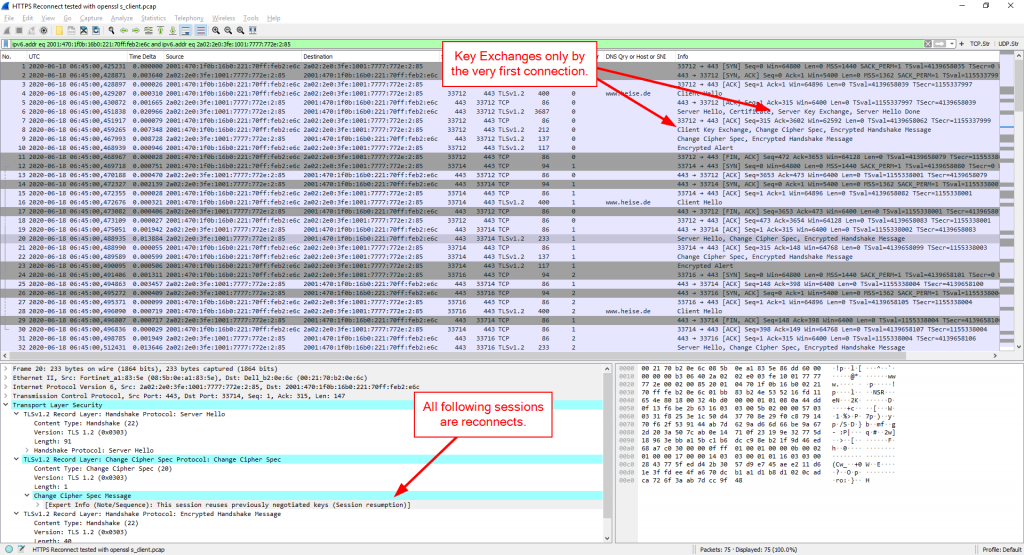
Task: Click the TCP.Str filter button
Action: [978, 45]
